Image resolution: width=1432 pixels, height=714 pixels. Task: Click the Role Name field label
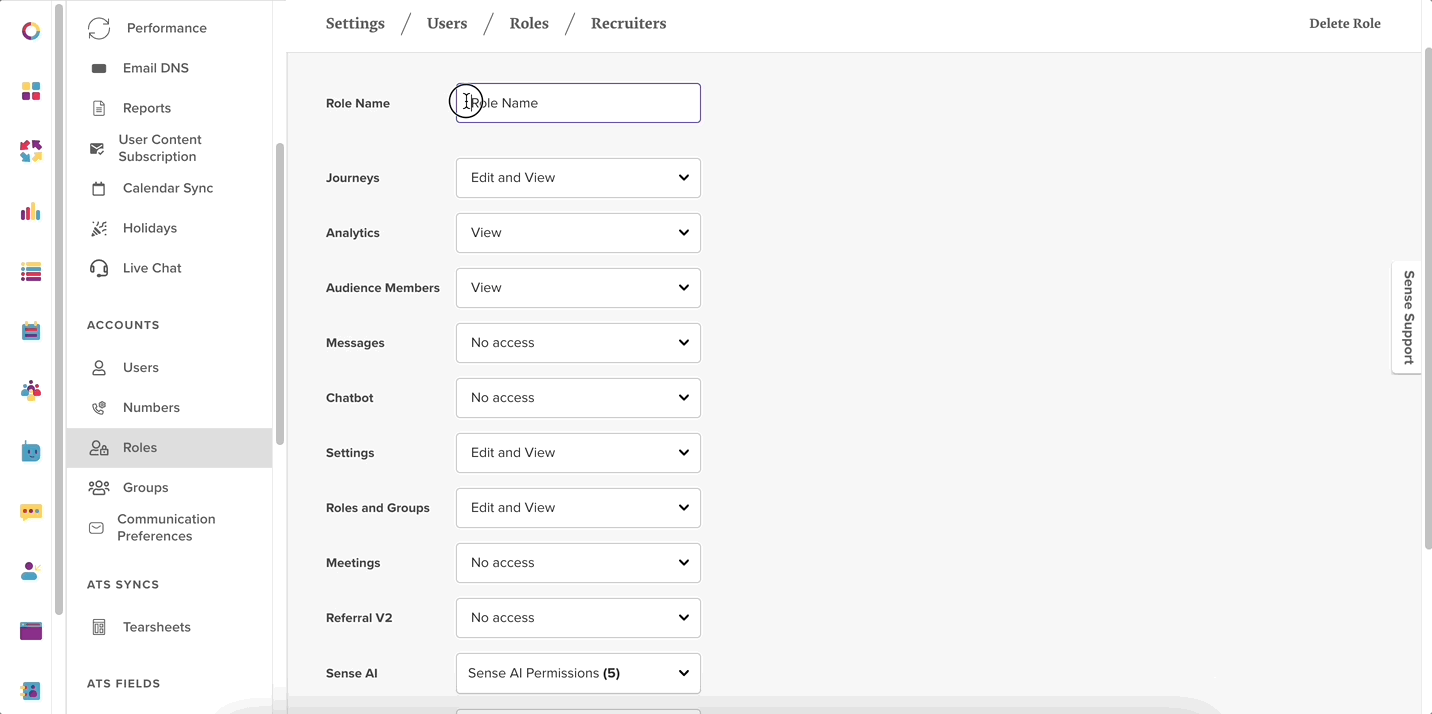pos(358,103)
